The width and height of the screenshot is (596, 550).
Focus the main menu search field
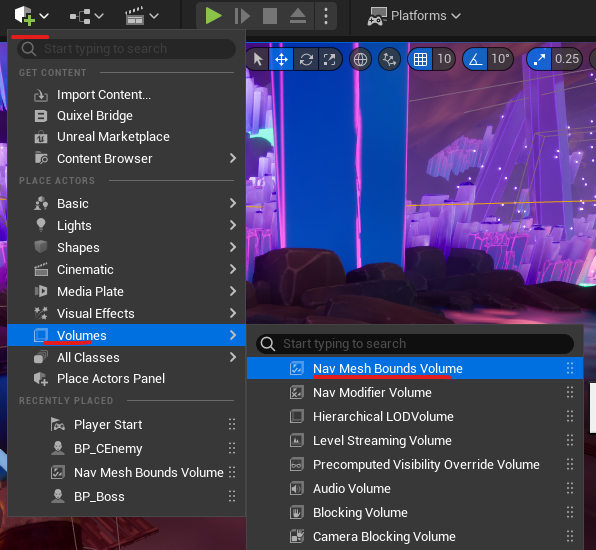click(x=127, y=49)
